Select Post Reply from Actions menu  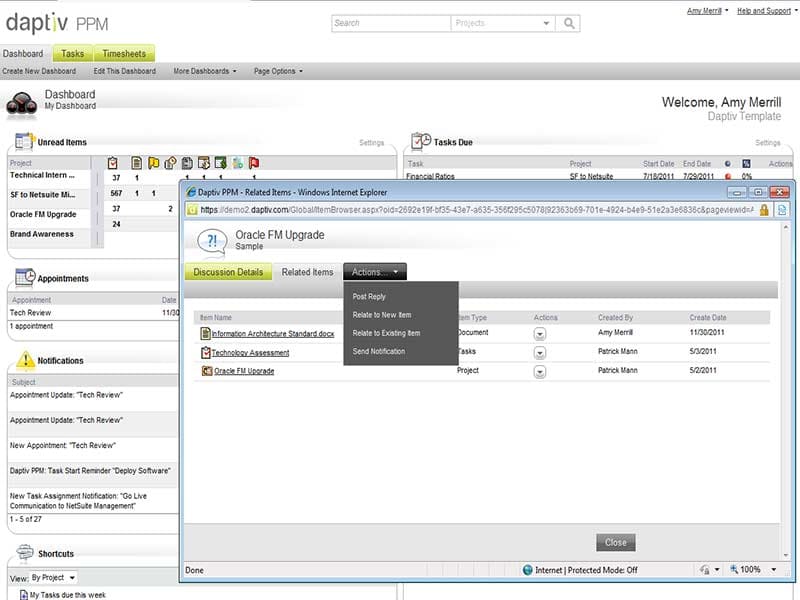[369, 297]
